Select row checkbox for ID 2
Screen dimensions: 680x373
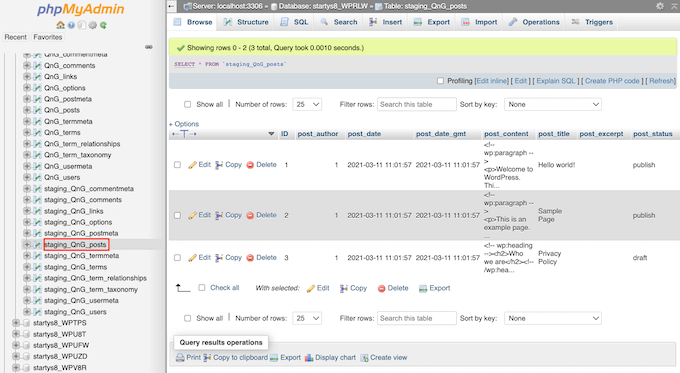pos(177,215)
